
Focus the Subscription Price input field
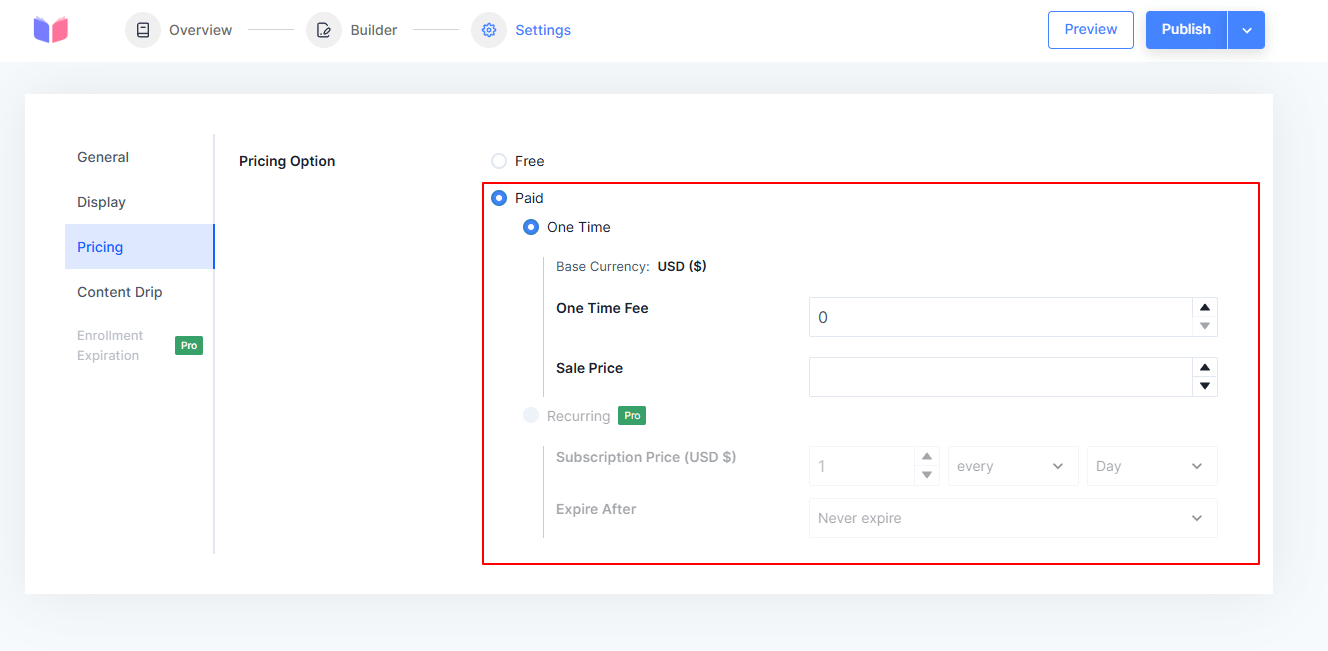click(862, 466)
